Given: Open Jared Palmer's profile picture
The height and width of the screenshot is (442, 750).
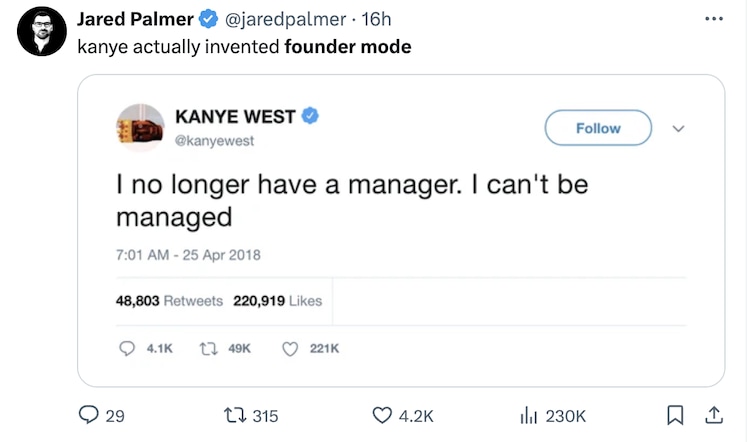Looking at the screenshot, I should click(42, 31).
